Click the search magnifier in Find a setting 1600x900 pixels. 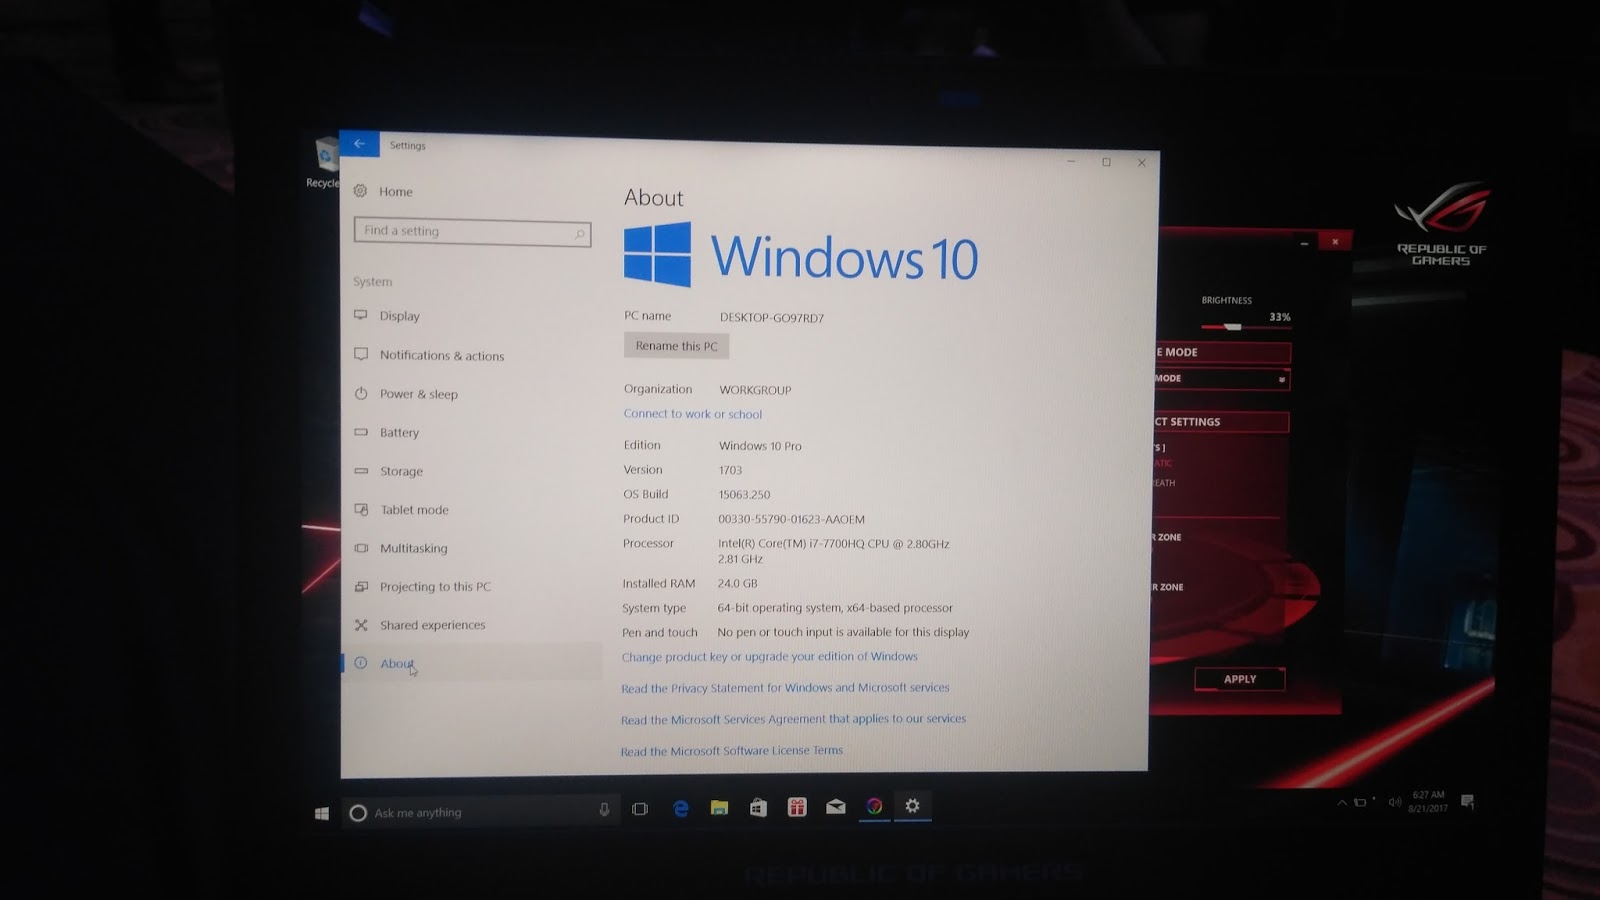(x=579, y=234)
